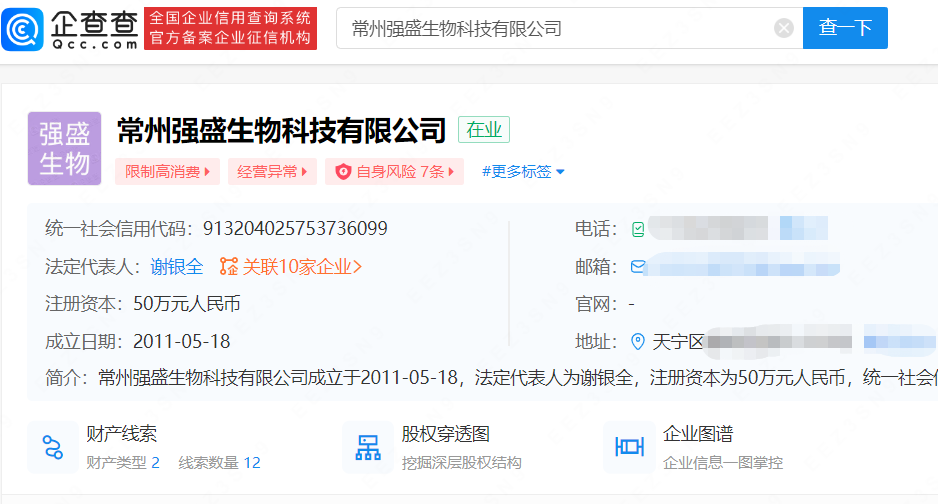938x504 pixels.
Task: Open the 天宁区 address link
Action: click(678, 342)
